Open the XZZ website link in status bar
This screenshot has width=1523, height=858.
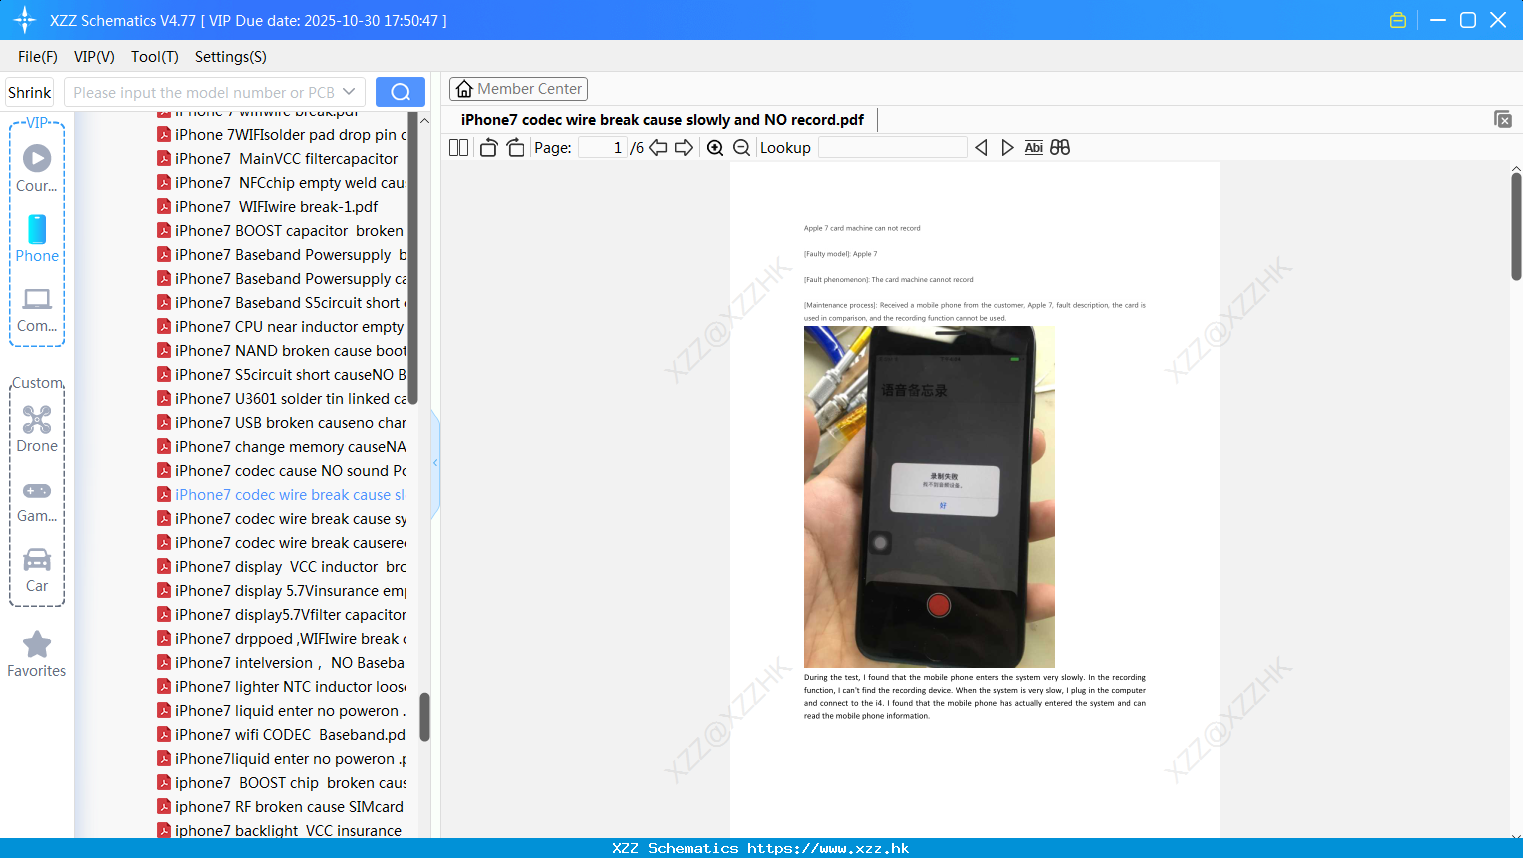(x=828, y=848)
